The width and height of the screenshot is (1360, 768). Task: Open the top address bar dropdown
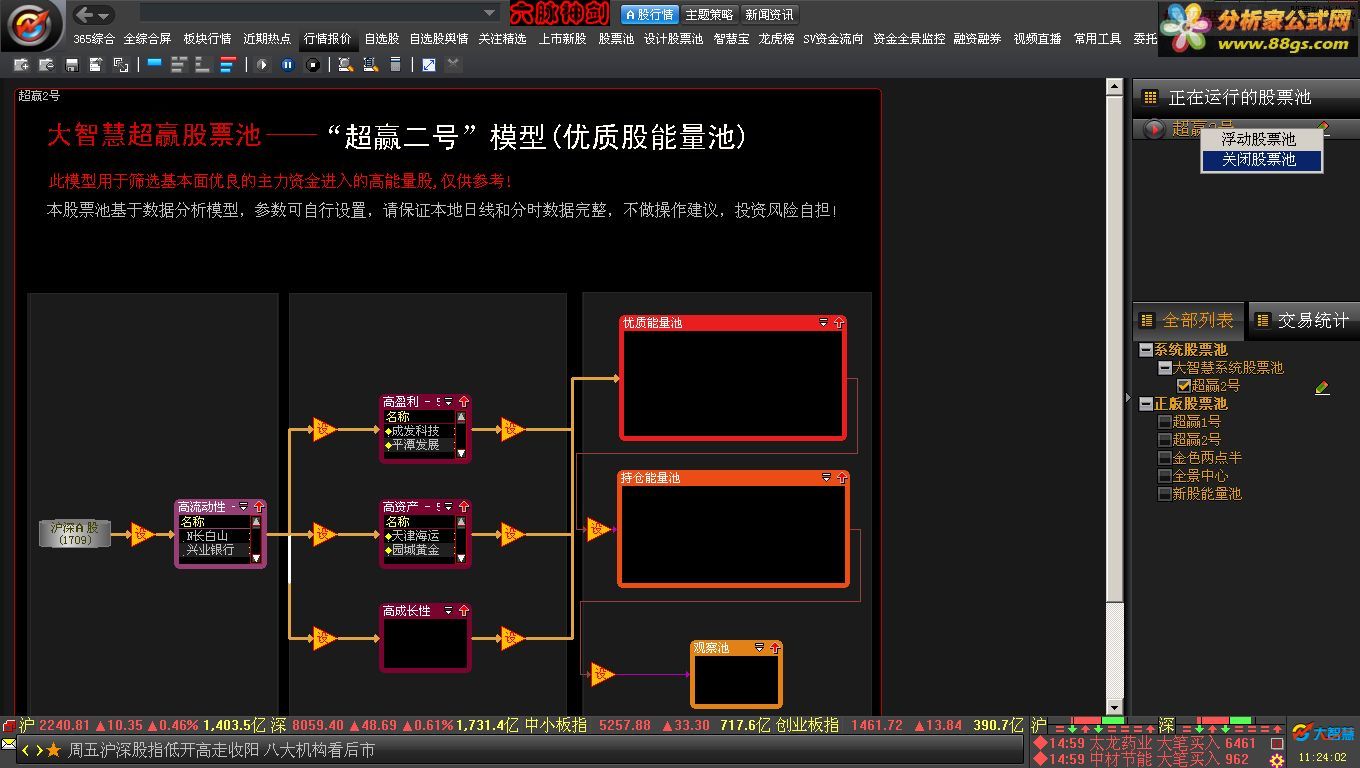click(490, 14)
